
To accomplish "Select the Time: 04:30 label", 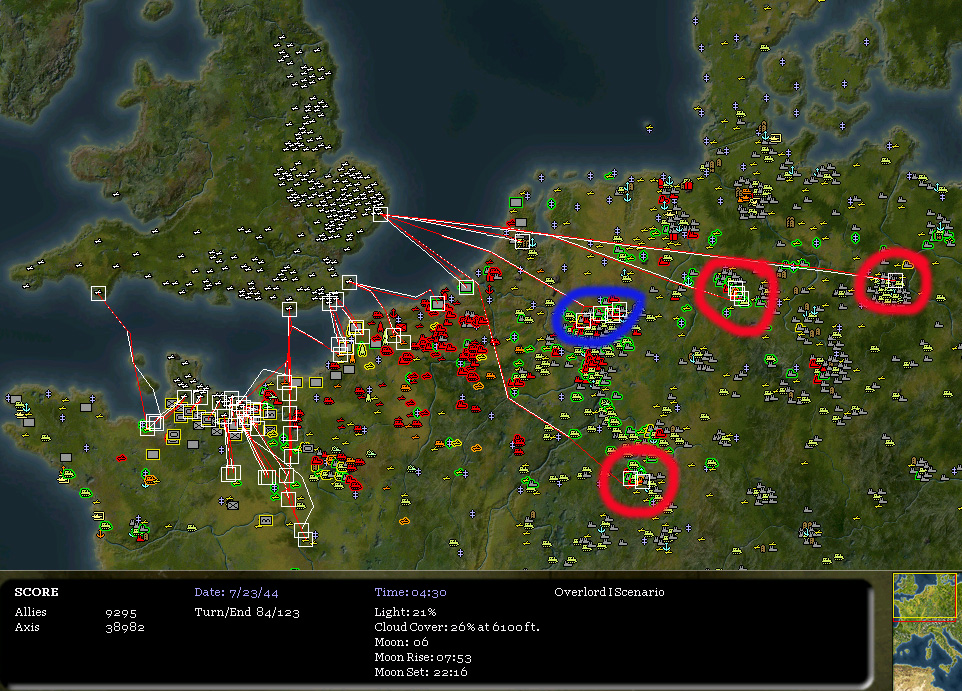I will click(410, 592).
